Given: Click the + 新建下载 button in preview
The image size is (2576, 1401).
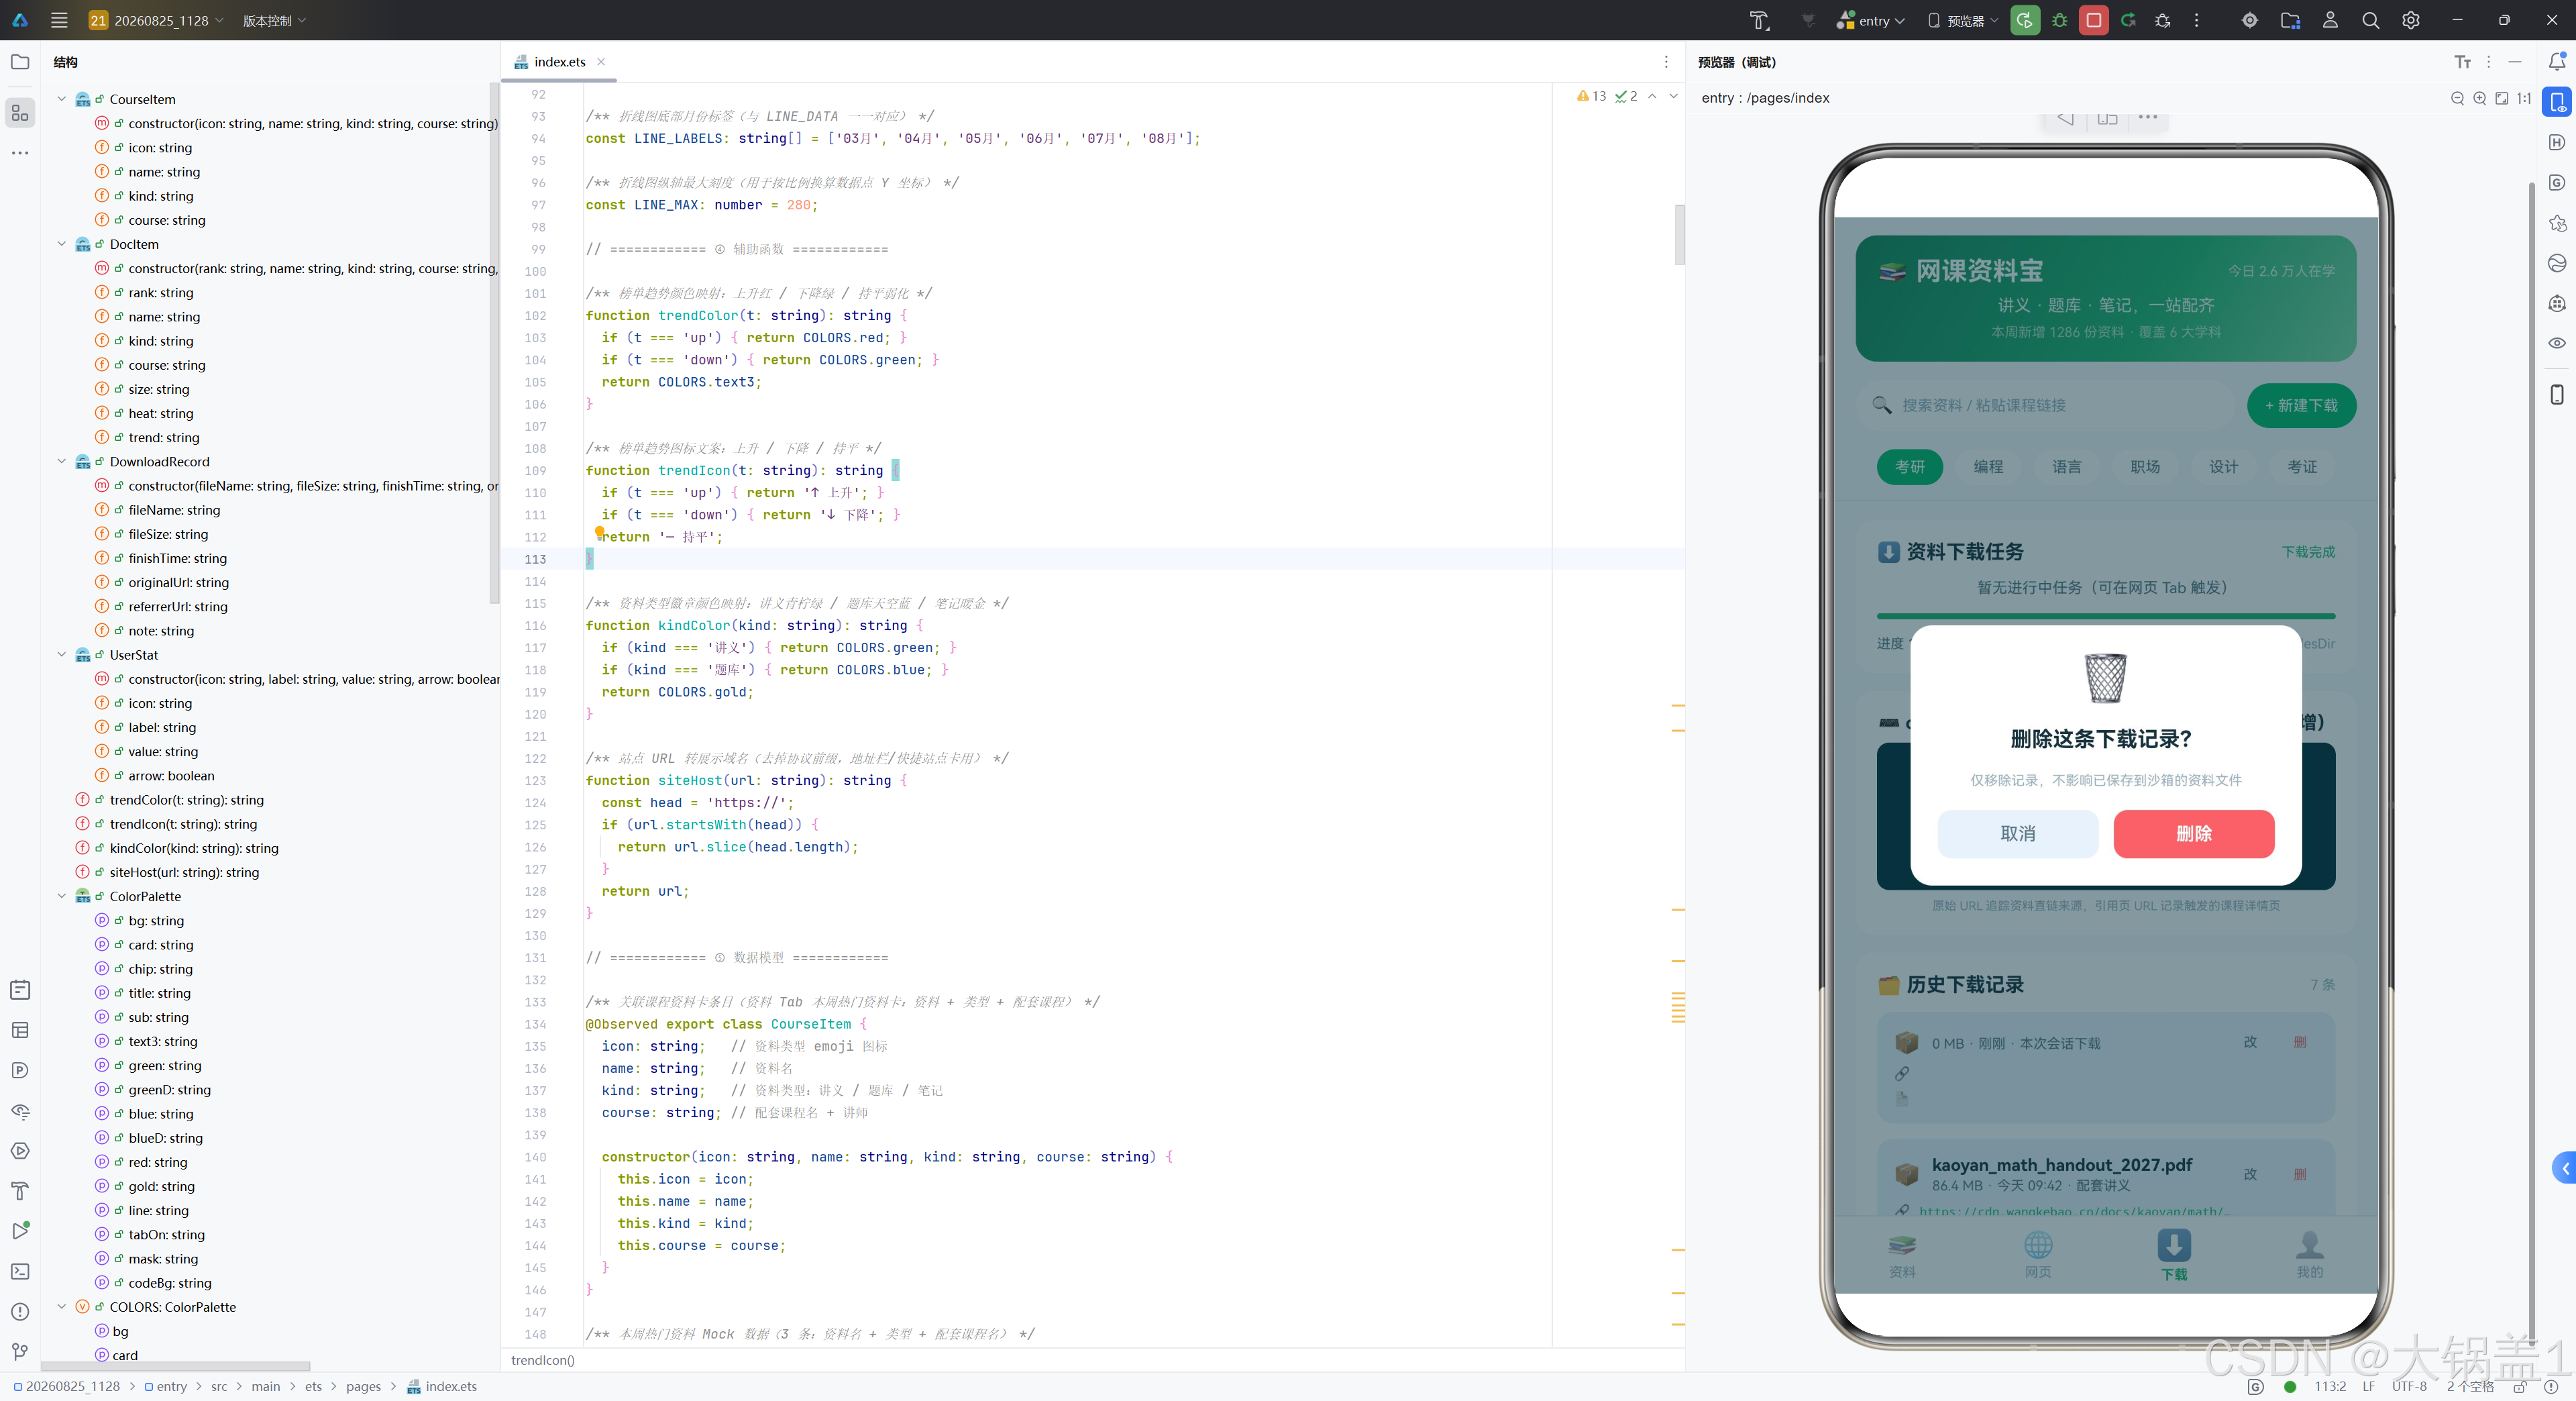Looking at the screenshot, I should pyautogui.click(x=2301, y=405).
